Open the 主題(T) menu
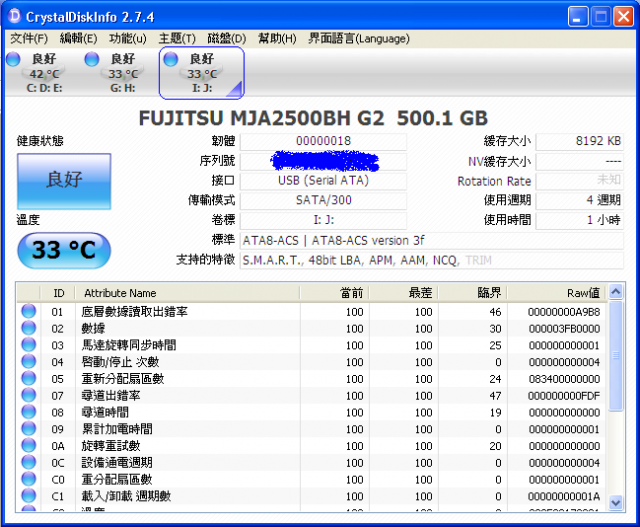Screen dimensions: 640x527 (177, 38)
